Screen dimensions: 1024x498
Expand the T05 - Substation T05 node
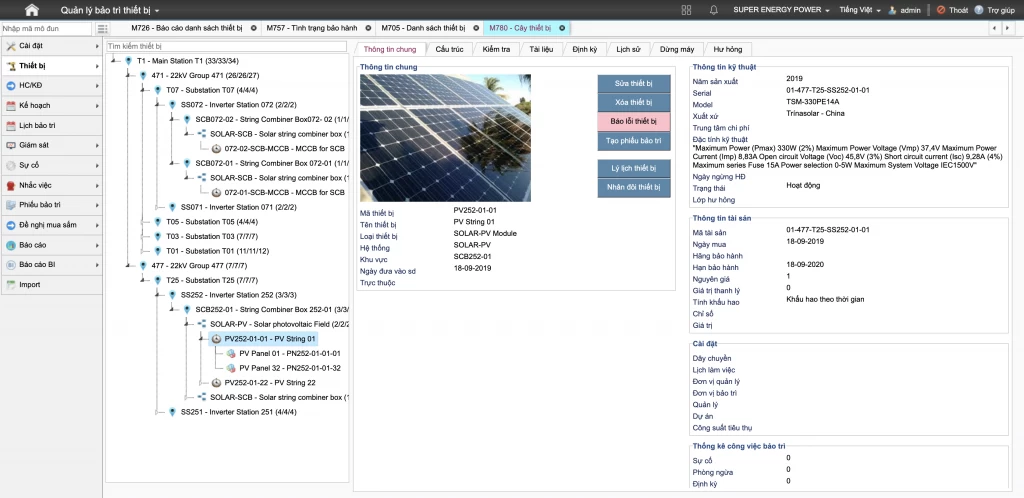[x=142, y=222]
